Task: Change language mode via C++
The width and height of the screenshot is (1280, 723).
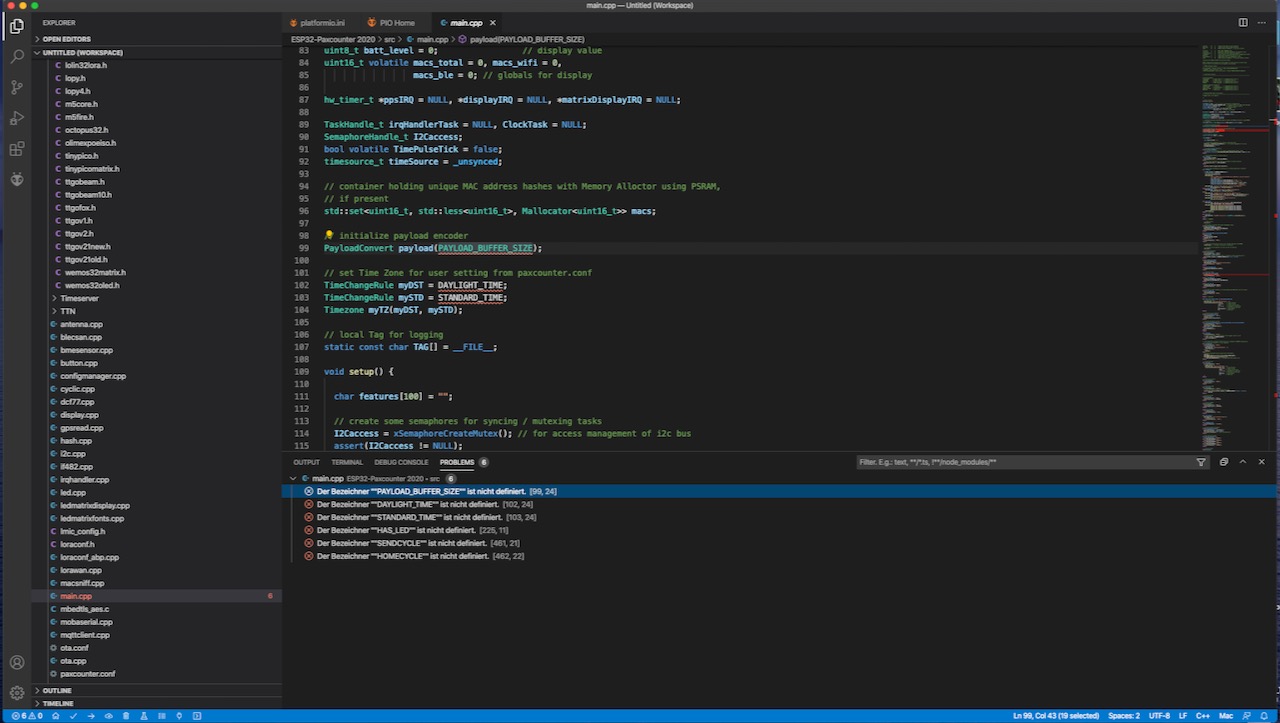Action: pyautogui.click(x=1203, y=716)
